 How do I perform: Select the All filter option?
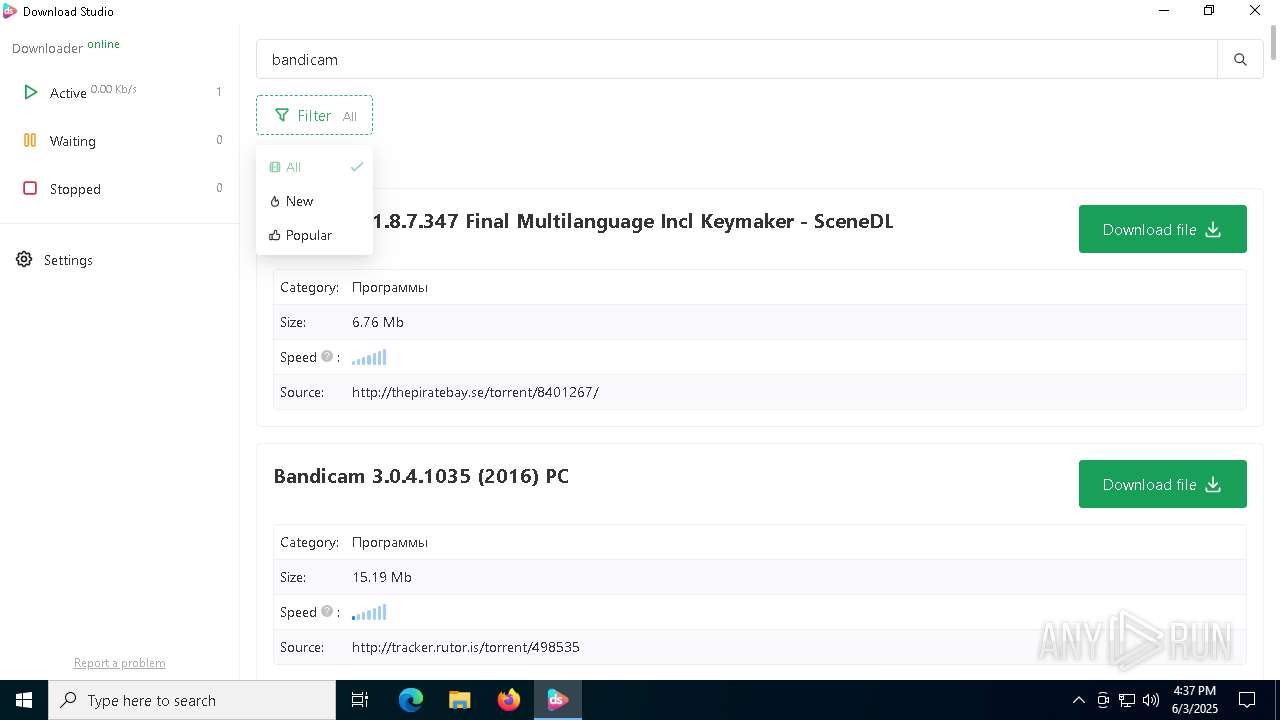pos(314,167)
